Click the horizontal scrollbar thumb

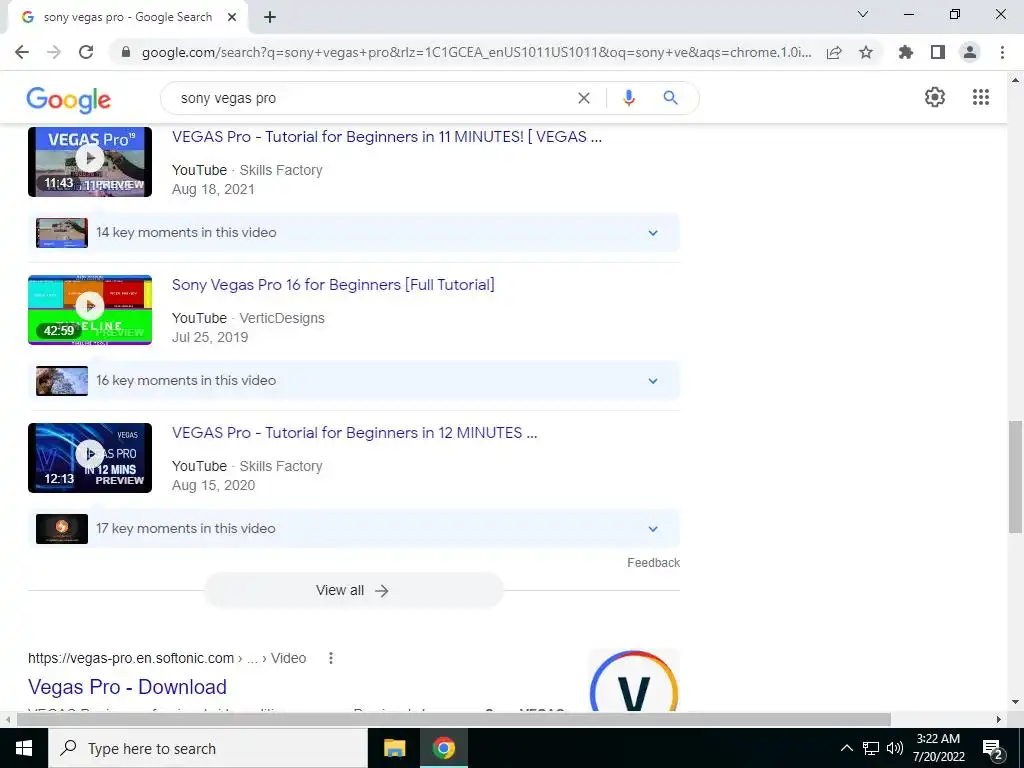tap(454, 720)
